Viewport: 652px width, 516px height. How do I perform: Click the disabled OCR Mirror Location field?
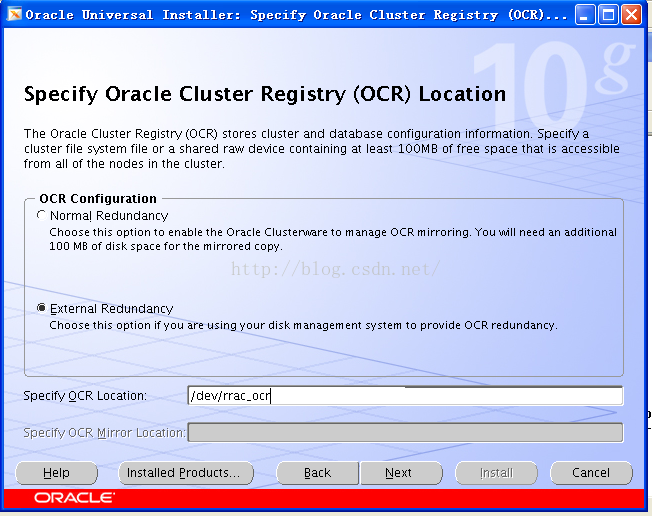tap(405, 432)
